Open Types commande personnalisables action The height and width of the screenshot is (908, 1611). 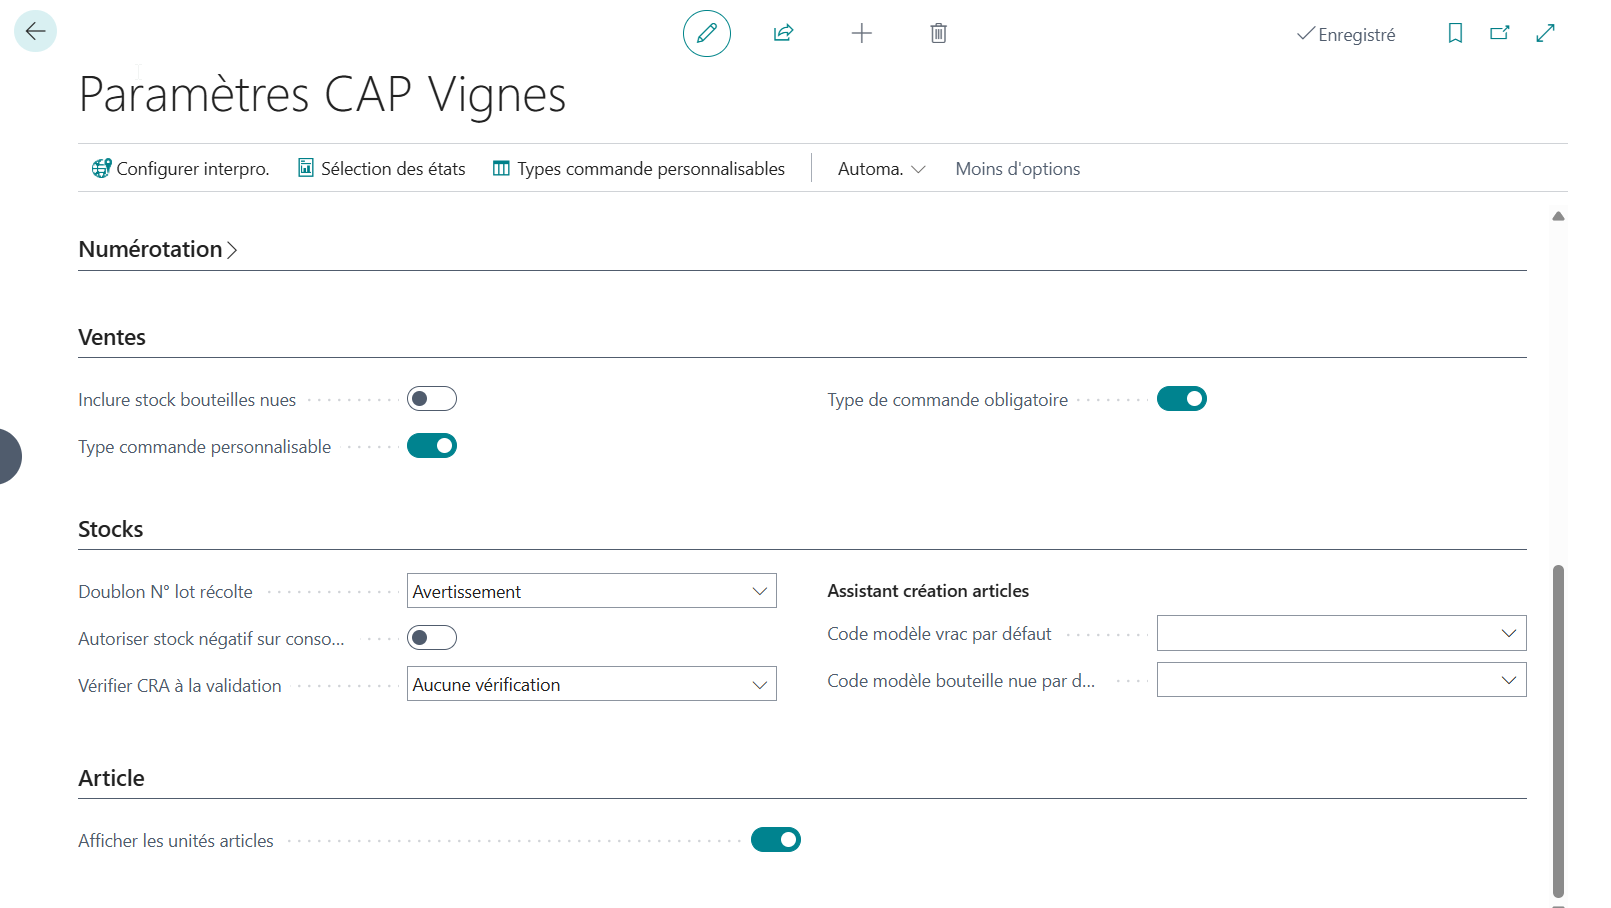pyautogui.click(x=639, y=169)
